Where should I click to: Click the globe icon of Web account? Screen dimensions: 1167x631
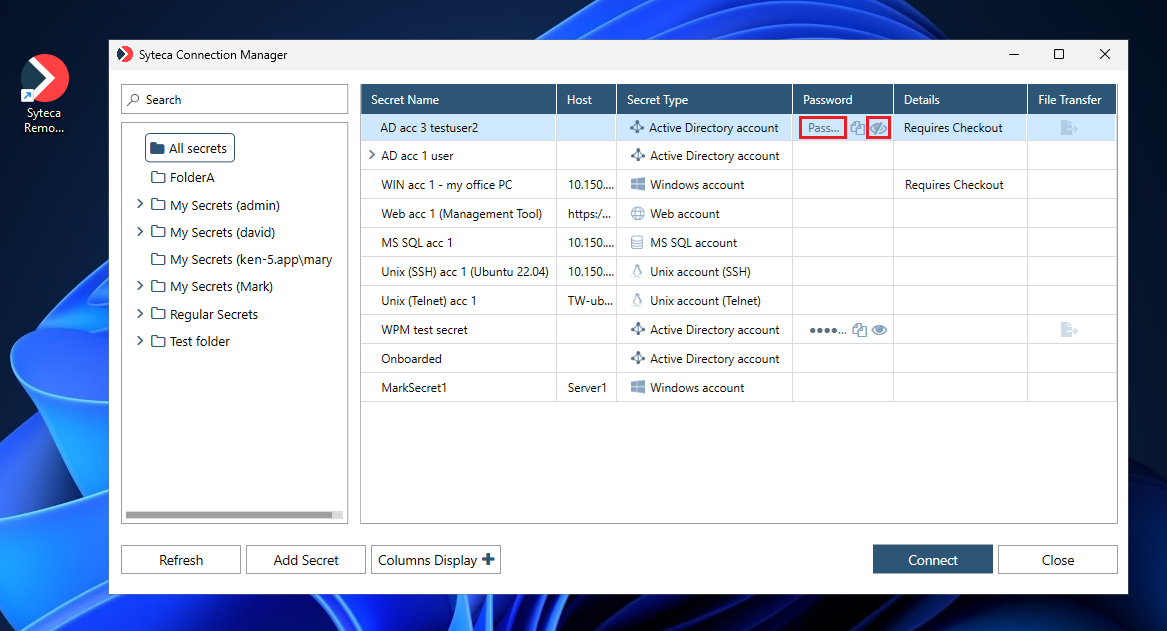637,214
